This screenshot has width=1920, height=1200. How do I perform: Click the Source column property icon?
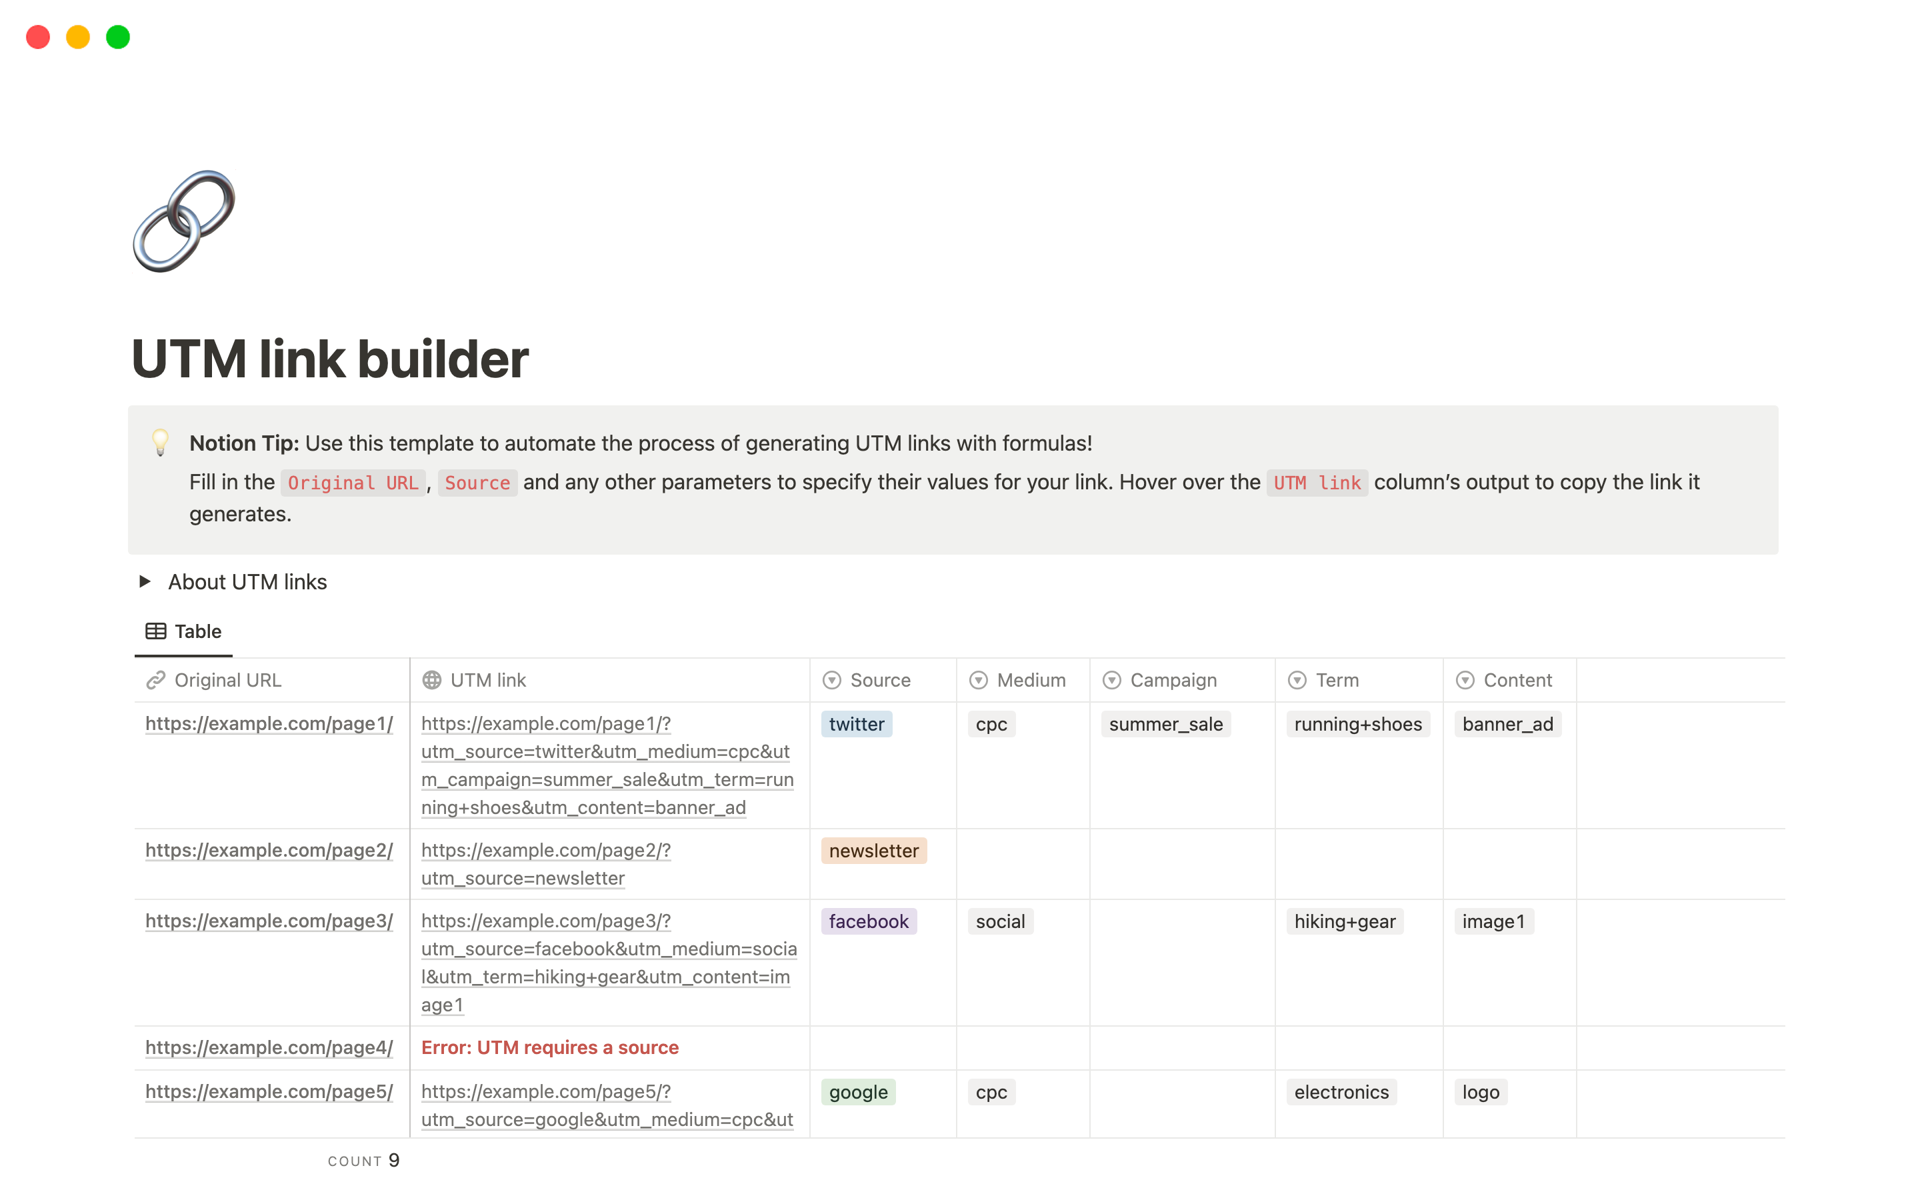[831, 679]
